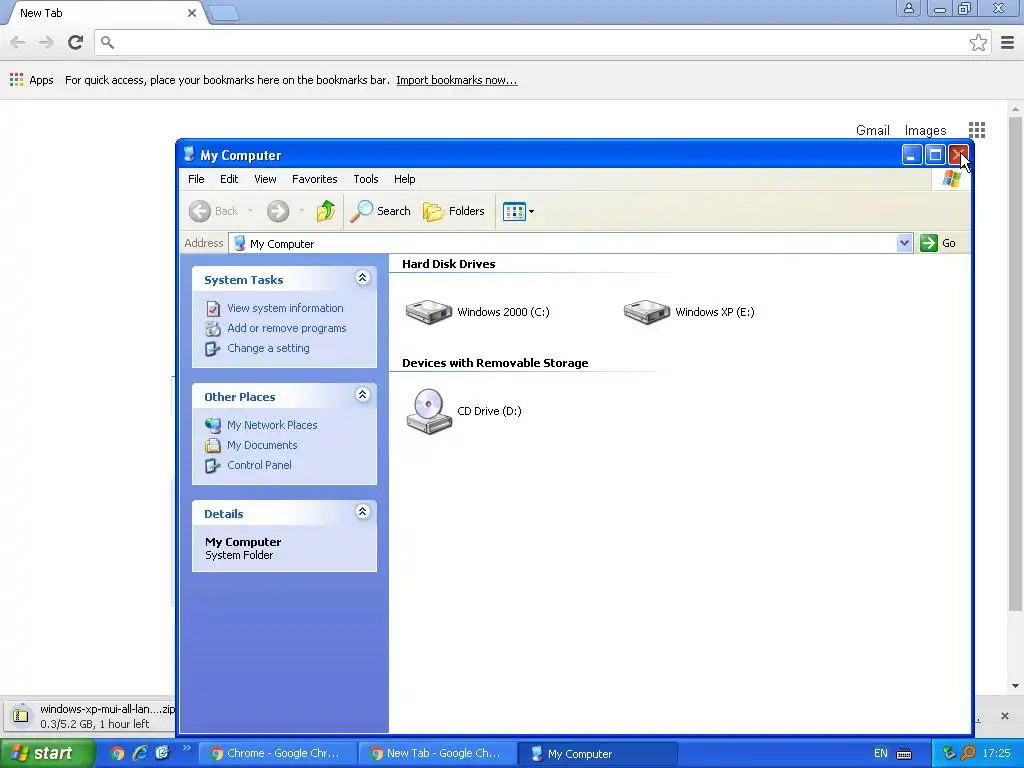Open Google apps grid icon
Screen dimensions: 1024x768
pyautogui.click(x=976, y=130)
